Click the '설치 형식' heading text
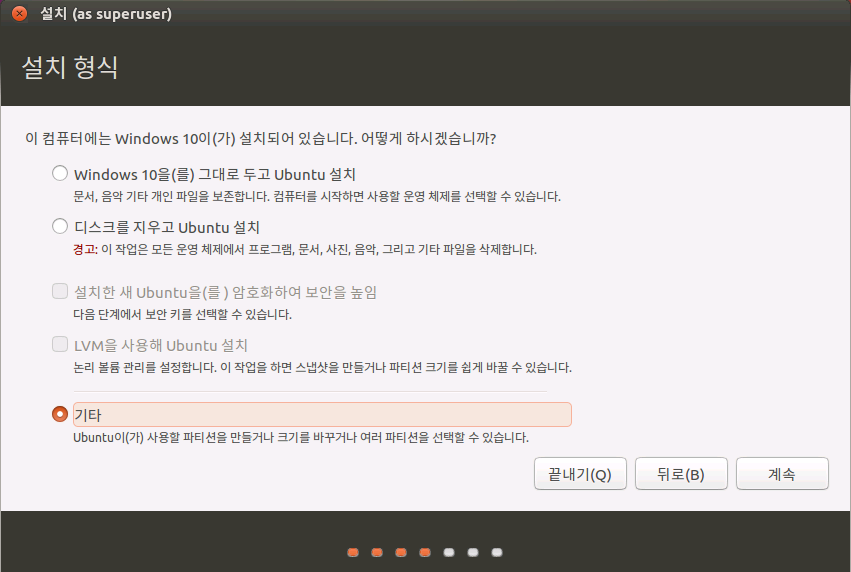The height and width of the screenshot is (572, 851). [x=70, y=67]
